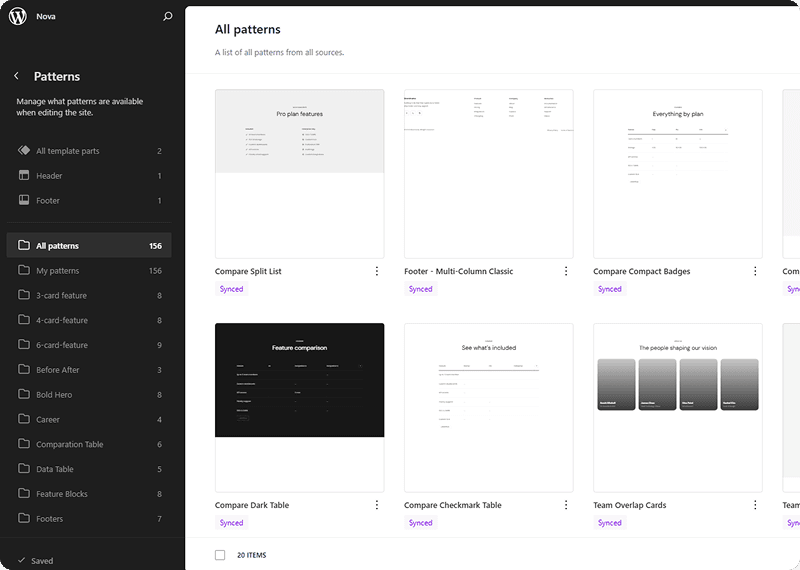Open the search icon beside Nova
The image size is (800, 570).
click(x=167, y=16)
